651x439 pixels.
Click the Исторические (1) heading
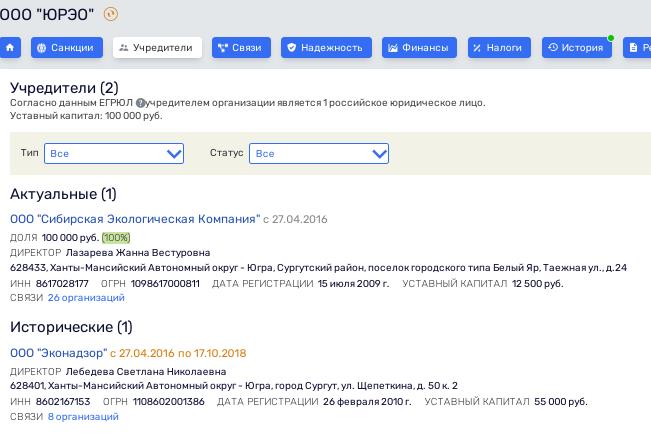tap(71, 327)
